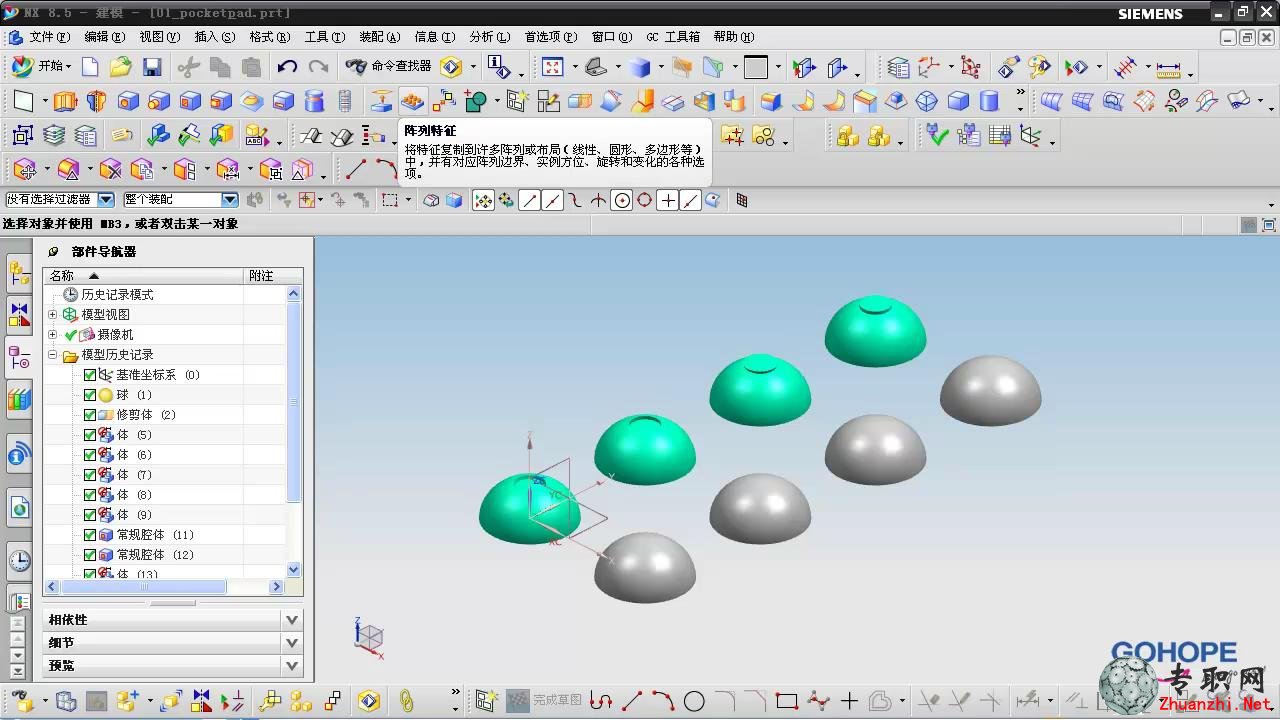Screen dimensions: 1280x720
Task: Open the 开始 (Start) dropdown
Action: 41,67
